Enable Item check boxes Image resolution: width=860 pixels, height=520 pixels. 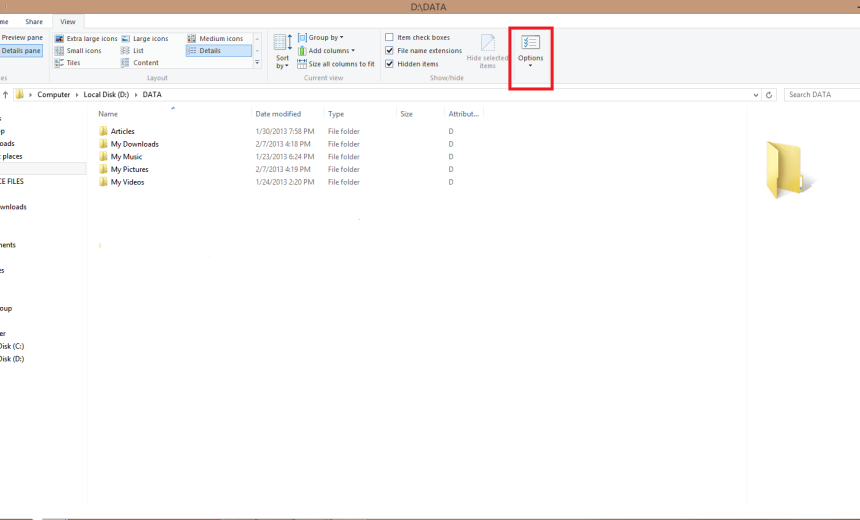(x=389, y=37)
